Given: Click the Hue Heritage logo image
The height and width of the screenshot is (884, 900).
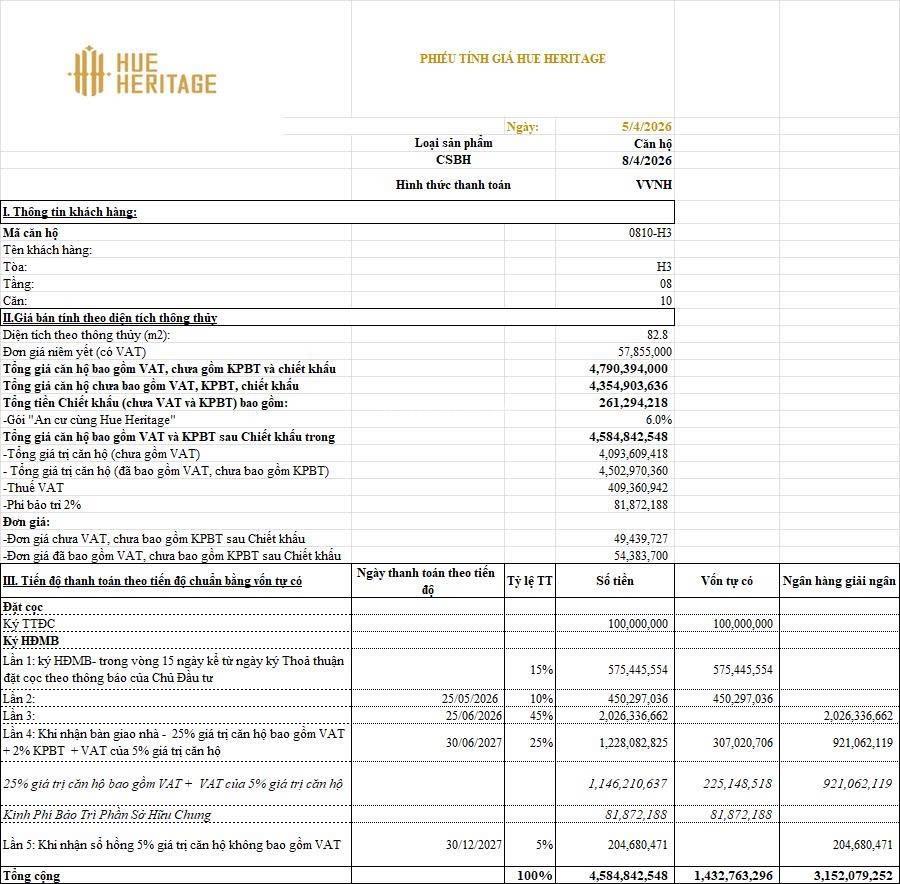Looking at the screenshot, I should point(142,72).
